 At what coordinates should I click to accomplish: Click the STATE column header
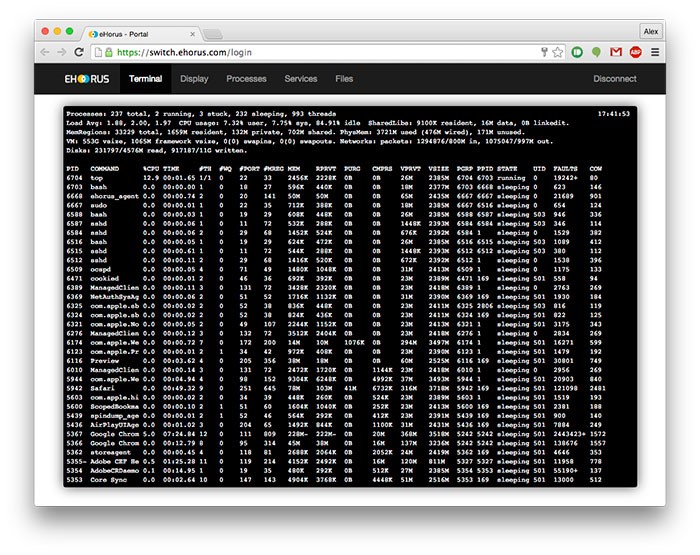(507, 169)
